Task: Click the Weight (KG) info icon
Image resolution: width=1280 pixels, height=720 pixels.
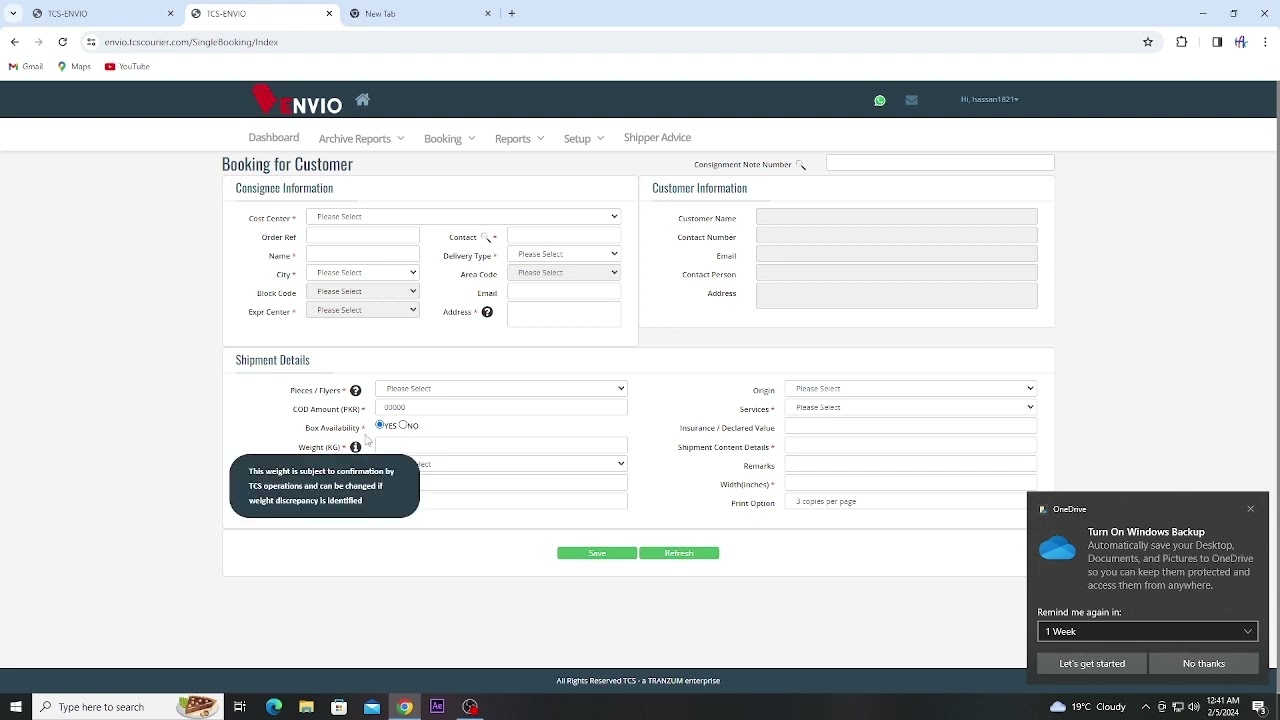Action: pyautogui.click(x=355, y=447)
